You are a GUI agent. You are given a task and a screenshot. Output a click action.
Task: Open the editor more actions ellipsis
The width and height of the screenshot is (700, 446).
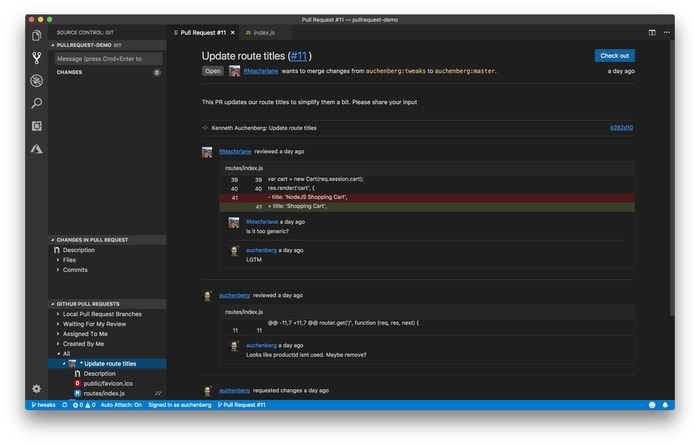[x=667, y=33]
